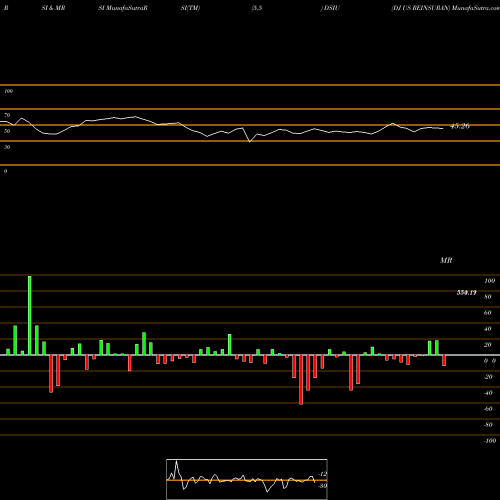Click the RSI panel's 70 axis label
Image resolution: width=500 pixels, height=500 pixels.
pyautogui.click(x=7, y=115)
